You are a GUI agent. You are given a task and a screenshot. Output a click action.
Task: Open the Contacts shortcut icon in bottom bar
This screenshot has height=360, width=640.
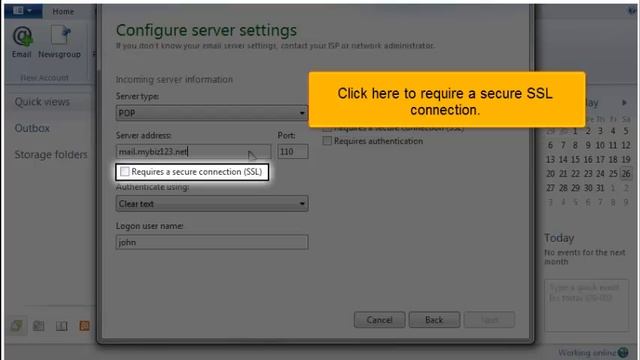pos(62,325)
